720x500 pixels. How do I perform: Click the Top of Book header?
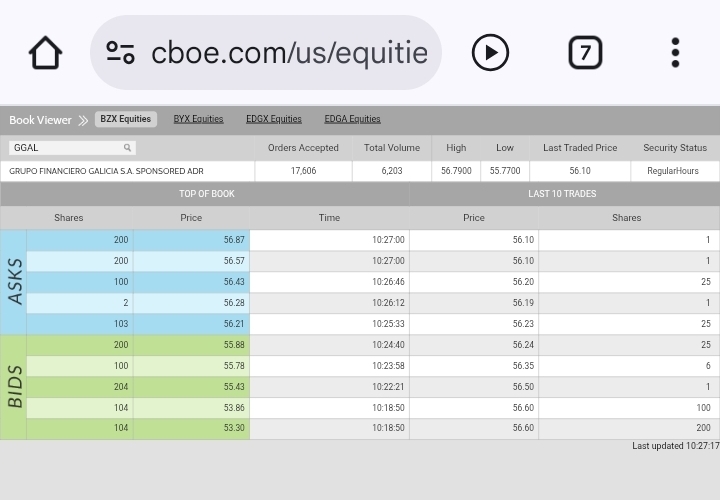point(206,194)
